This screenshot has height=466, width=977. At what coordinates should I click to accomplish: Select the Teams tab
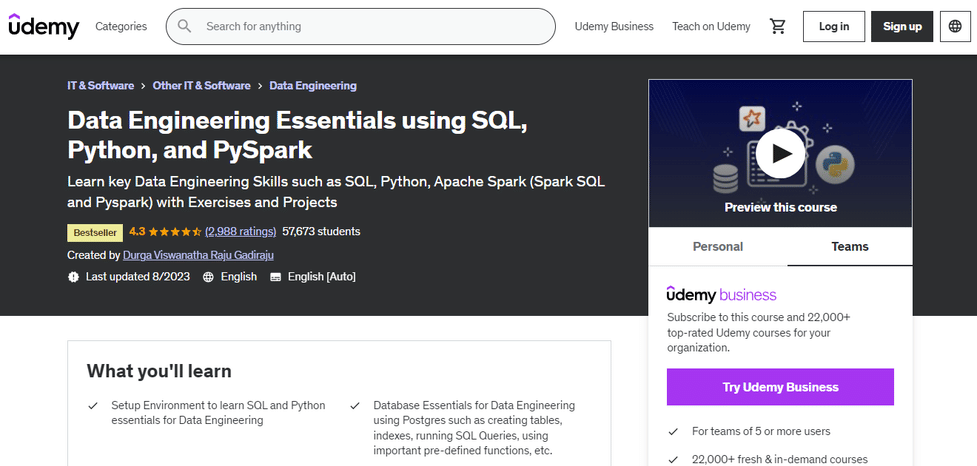850,246
